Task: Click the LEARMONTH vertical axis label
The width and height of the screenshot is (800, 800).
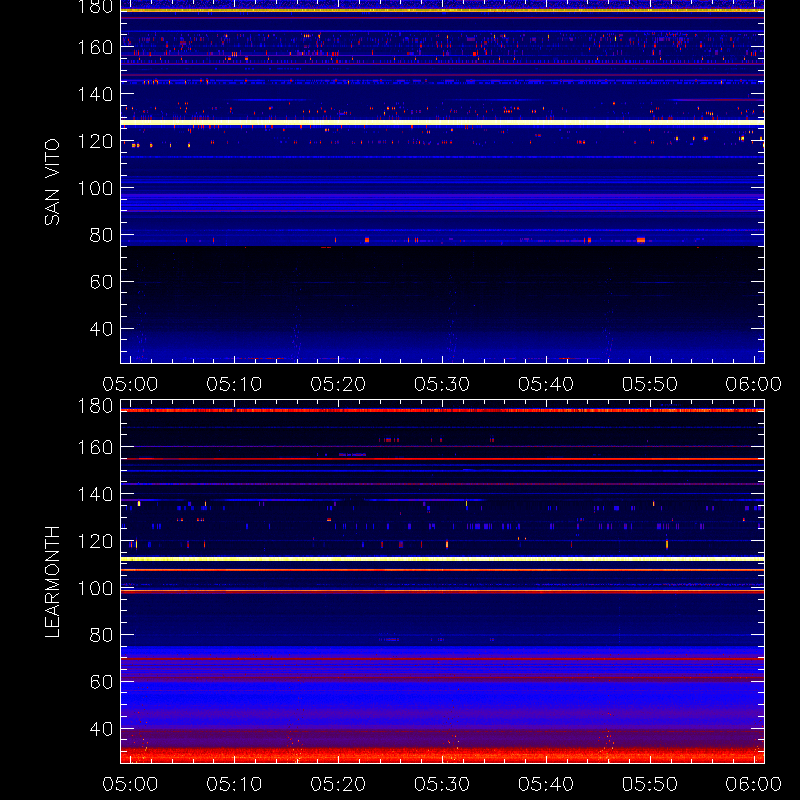Action: click(x=52, y=582)
